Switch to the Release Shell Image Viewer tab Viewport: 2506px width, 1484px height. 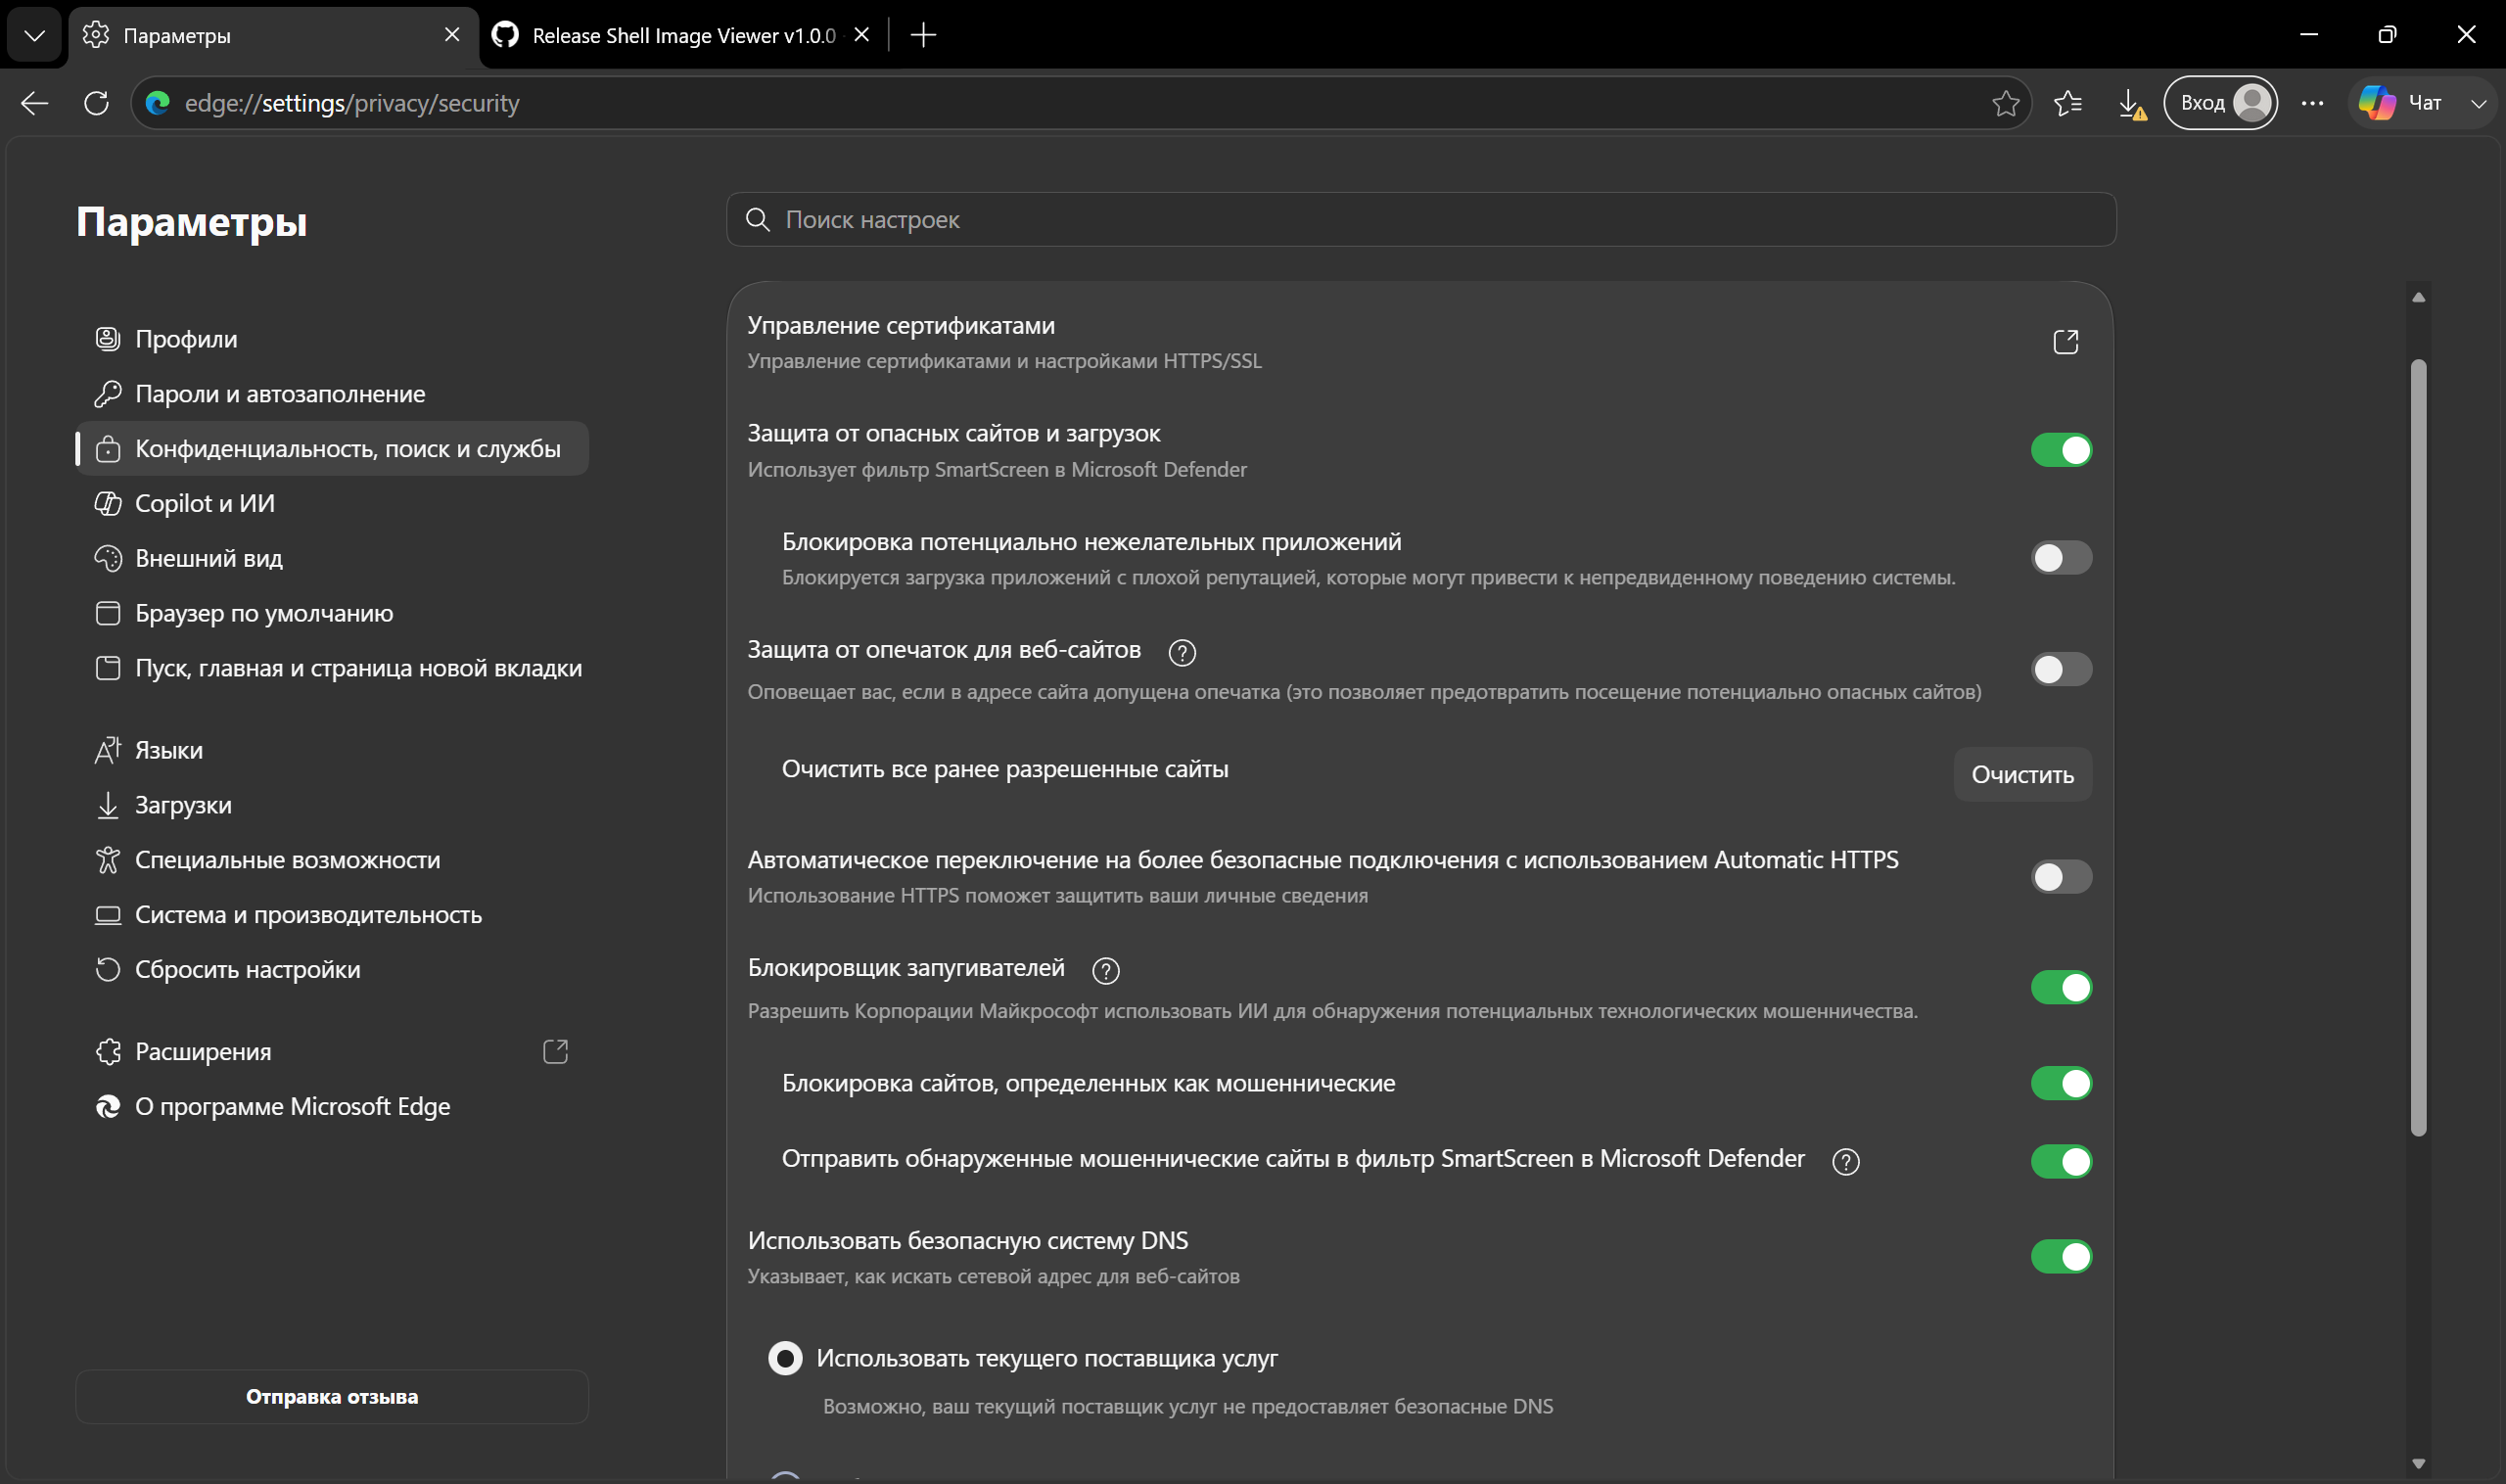point(683,35)
